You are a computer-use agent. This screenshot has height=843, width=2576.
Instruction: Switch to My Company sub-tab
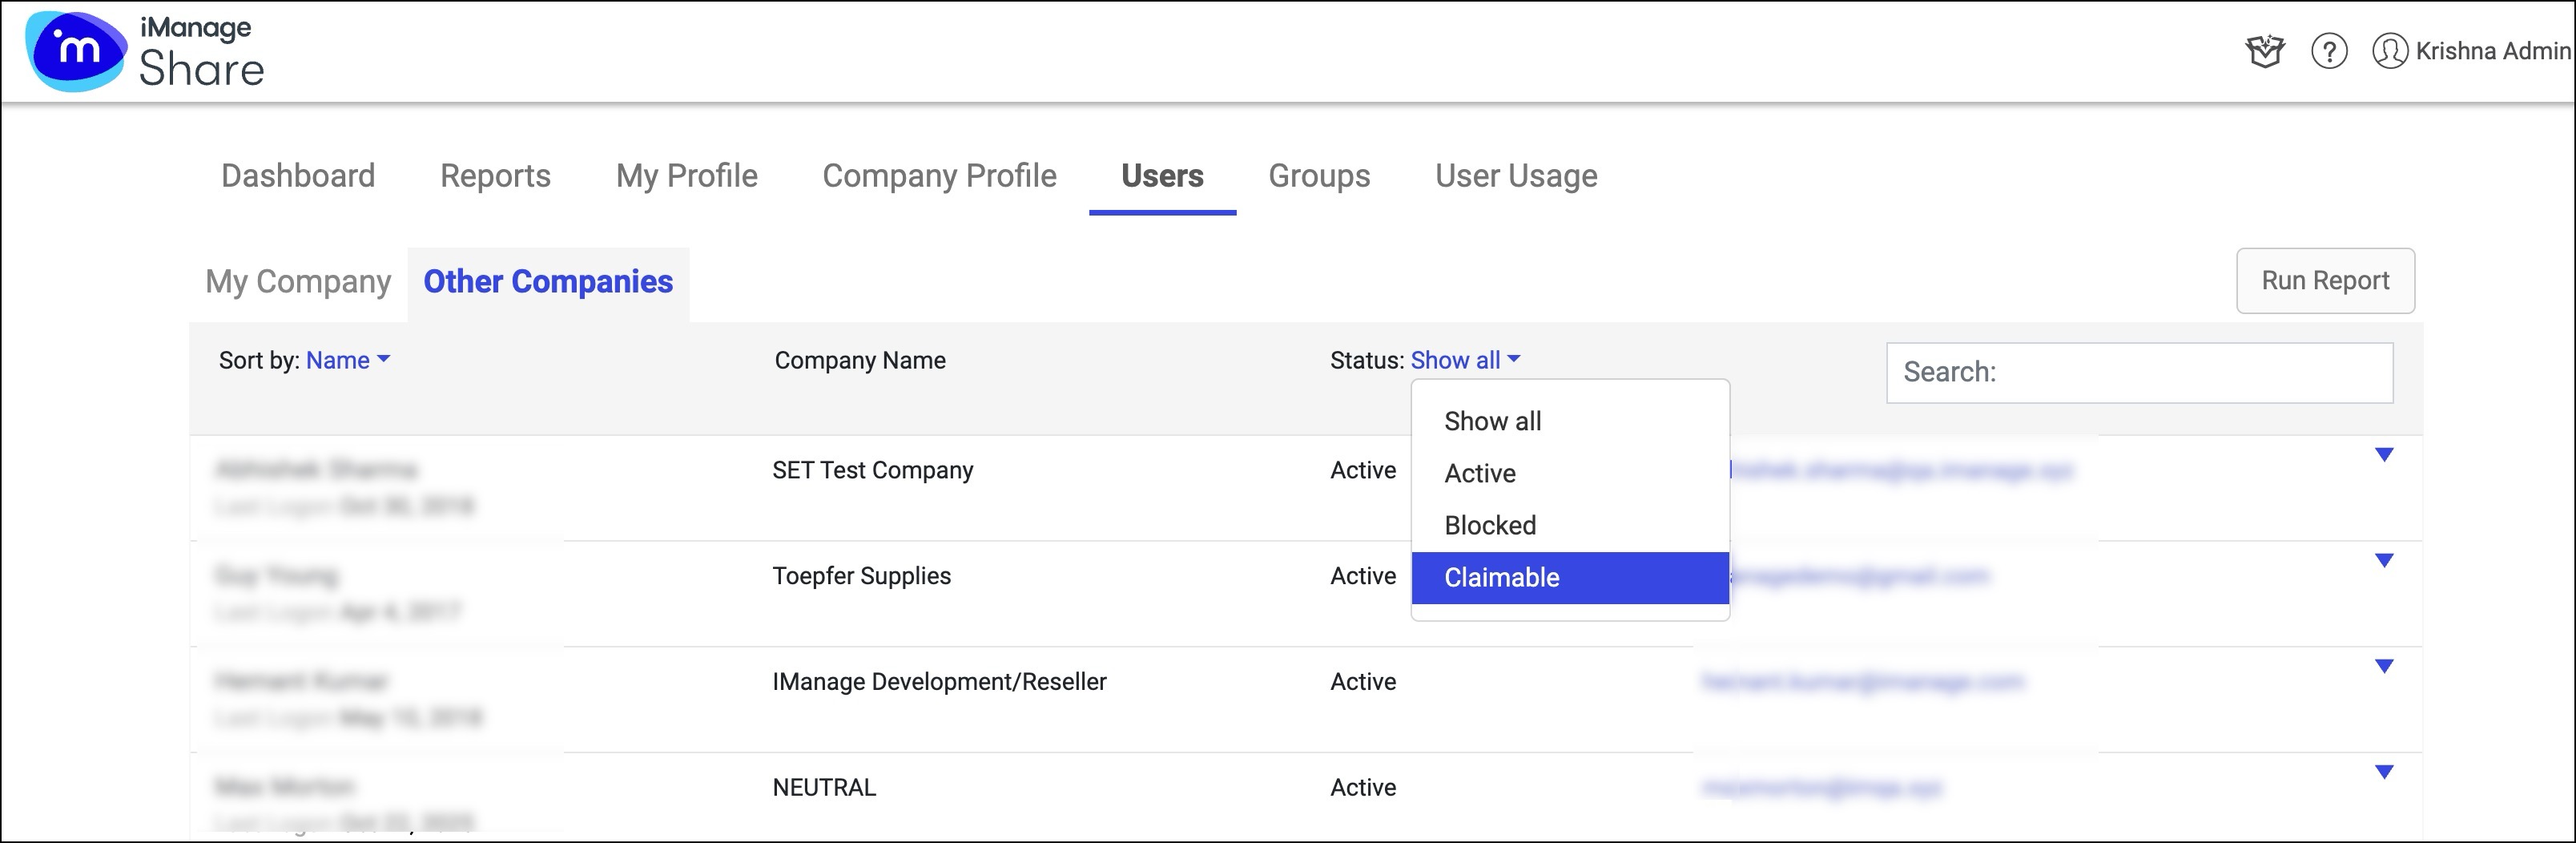298,282
